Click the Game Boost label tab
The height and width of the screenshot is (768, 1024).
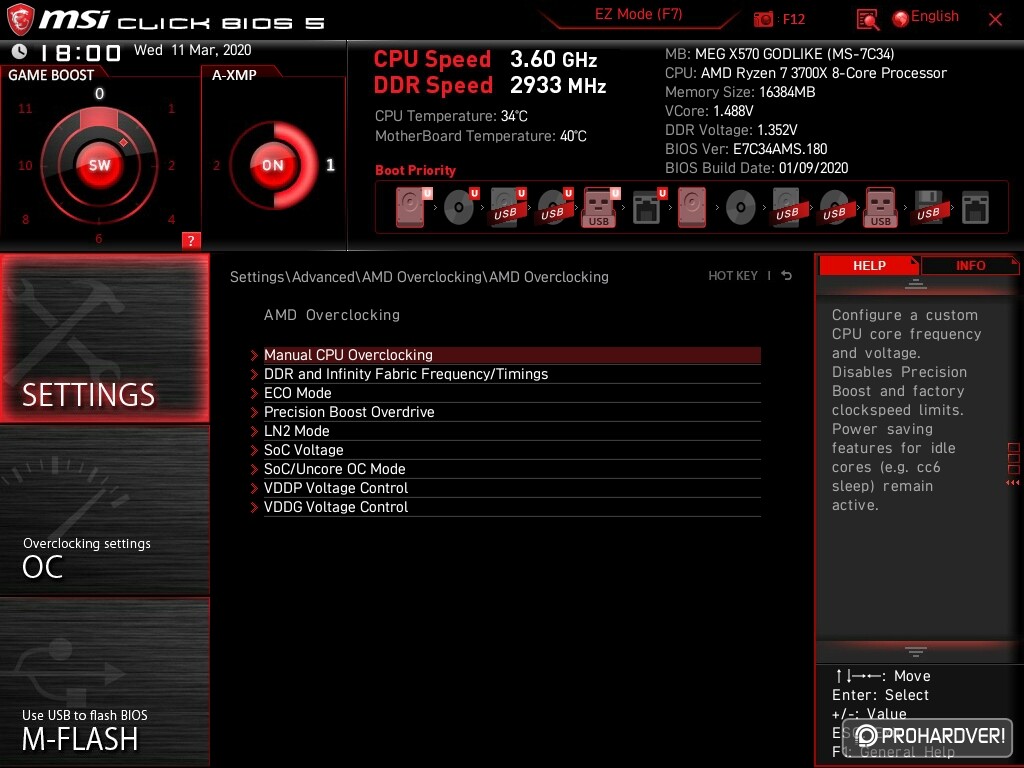(51, 75)
